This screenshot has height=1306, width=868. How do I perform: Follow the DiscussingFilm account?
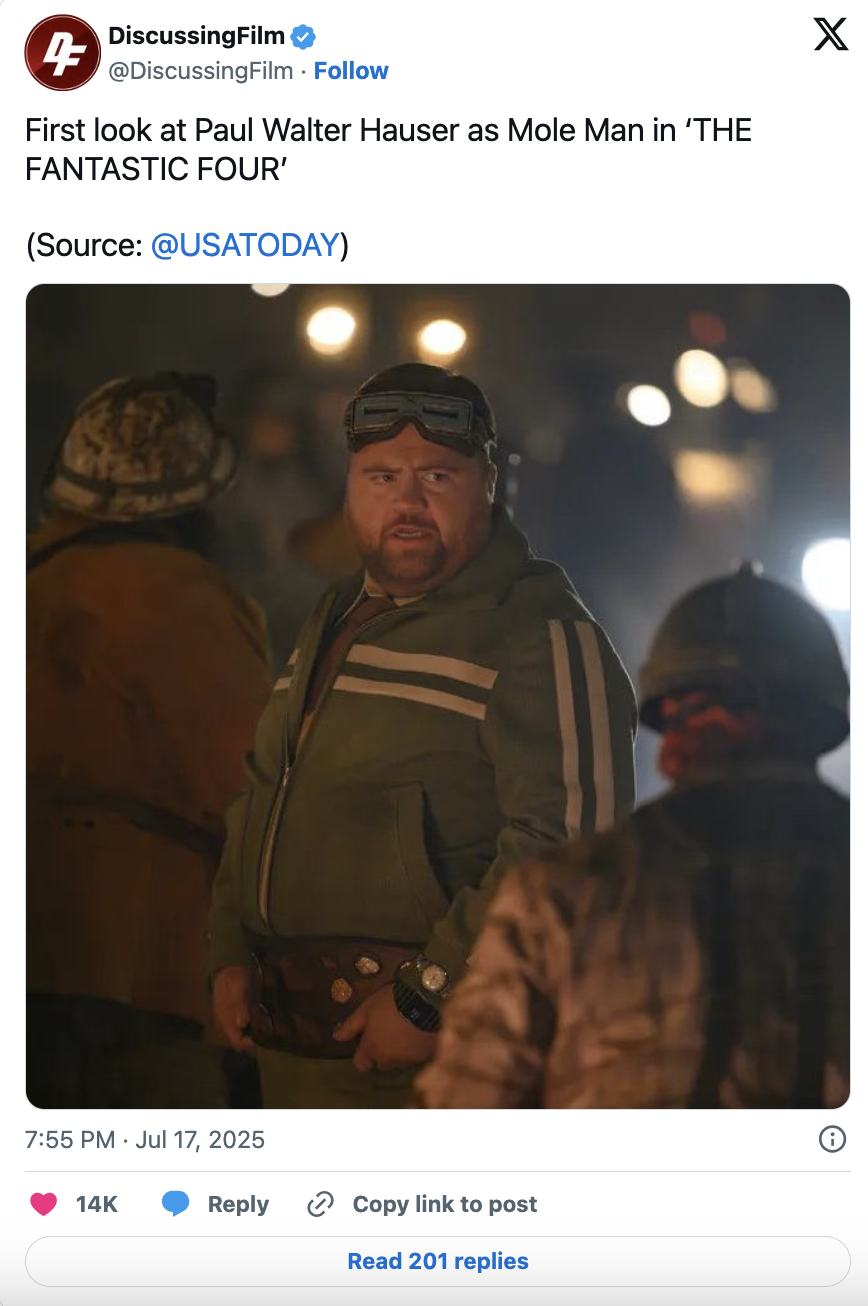(x=351, y=71)
